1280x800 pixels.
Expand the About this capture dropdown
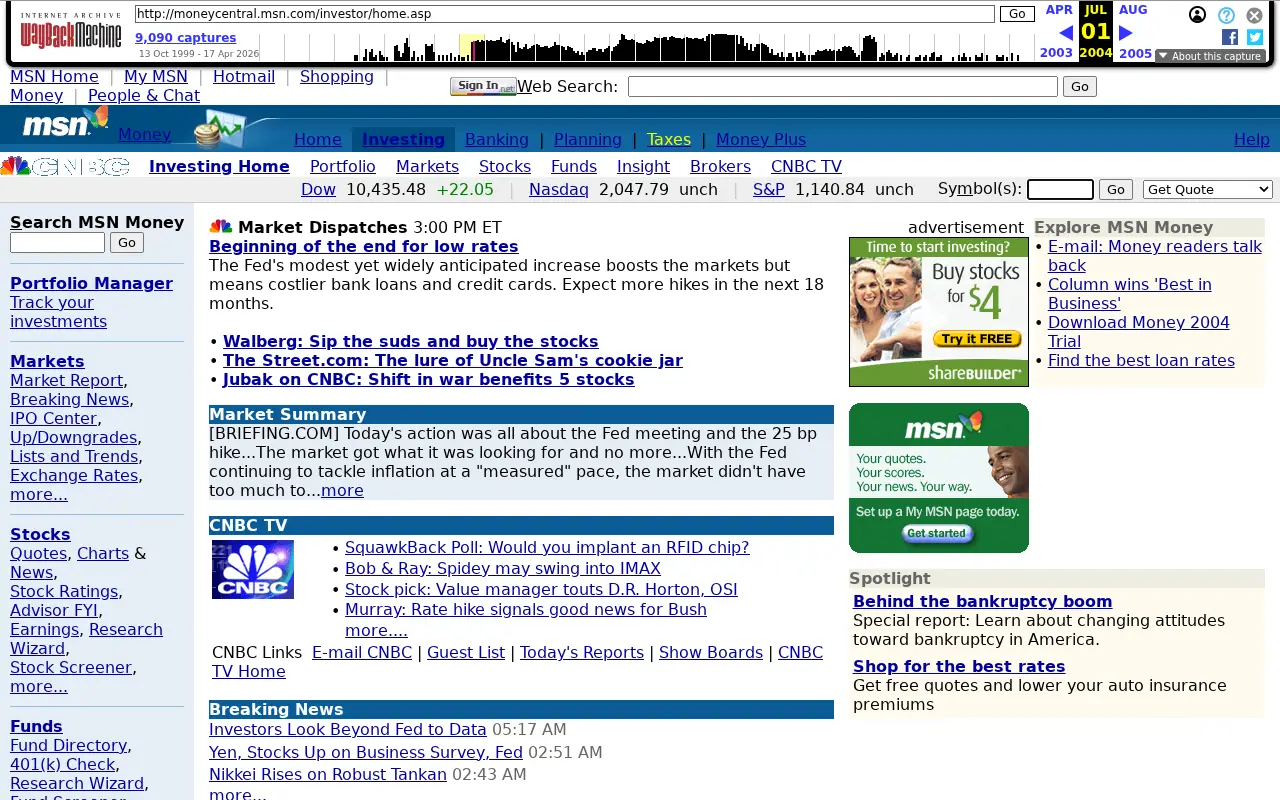1210,56
